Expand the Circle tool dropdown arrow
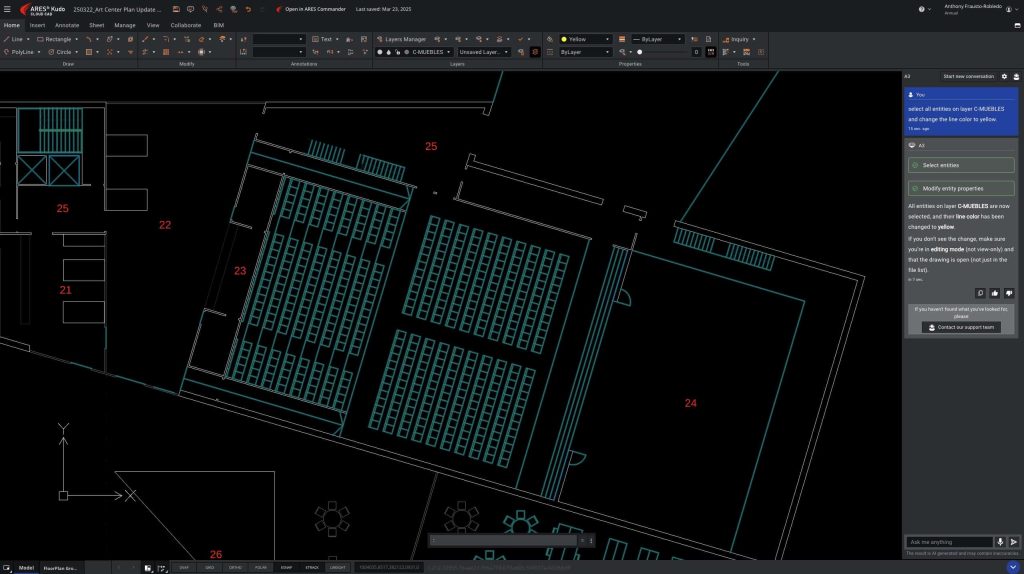Screen dimensions: 1024x574 [x=76, y=52]
